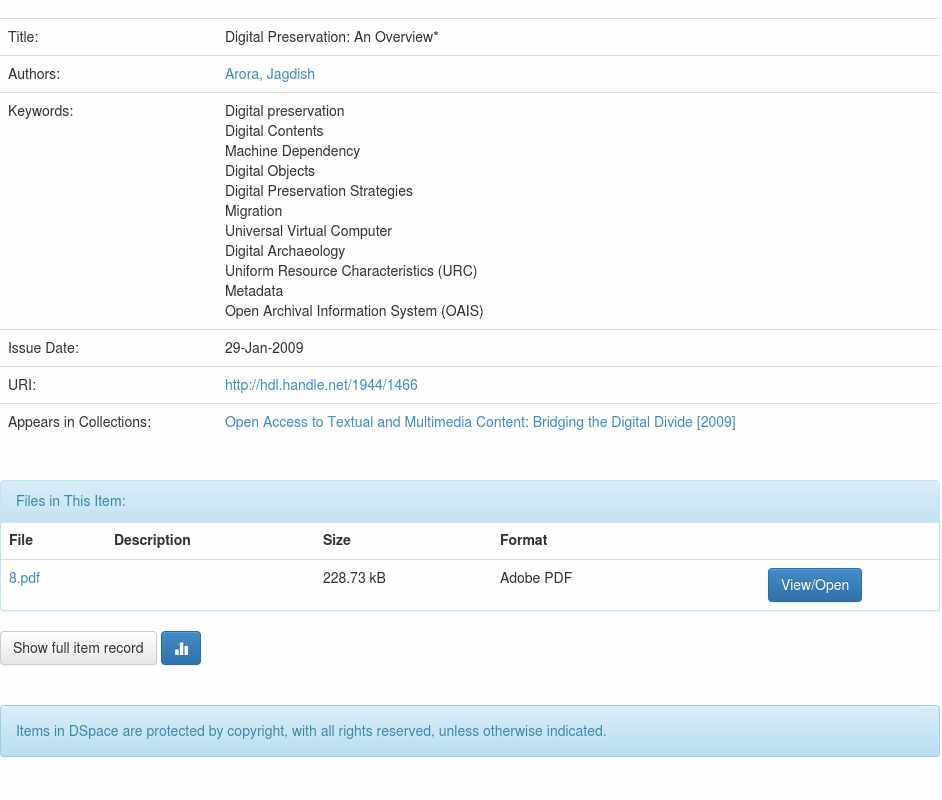Screen dimensions: 942x800
Task: Click the issue date 29-Jan-2009
Action: pos(264,348)
